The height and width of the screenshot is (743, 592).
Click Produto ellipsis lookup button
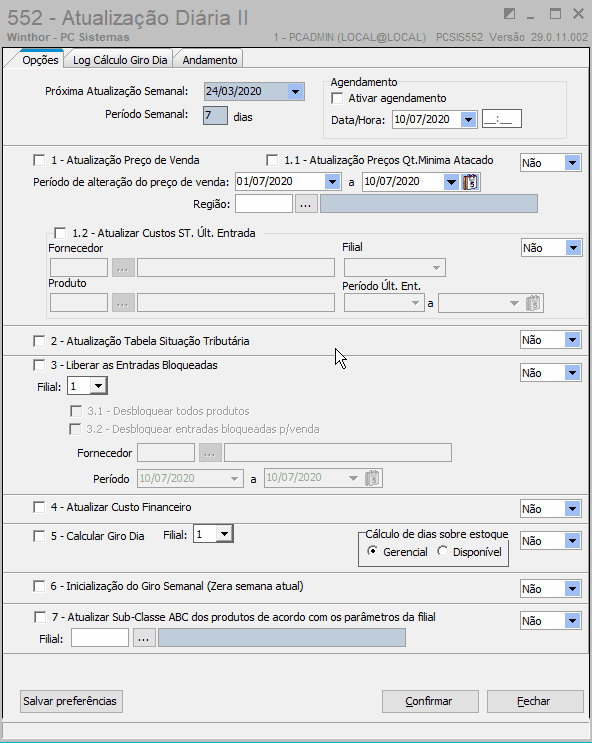123,303
